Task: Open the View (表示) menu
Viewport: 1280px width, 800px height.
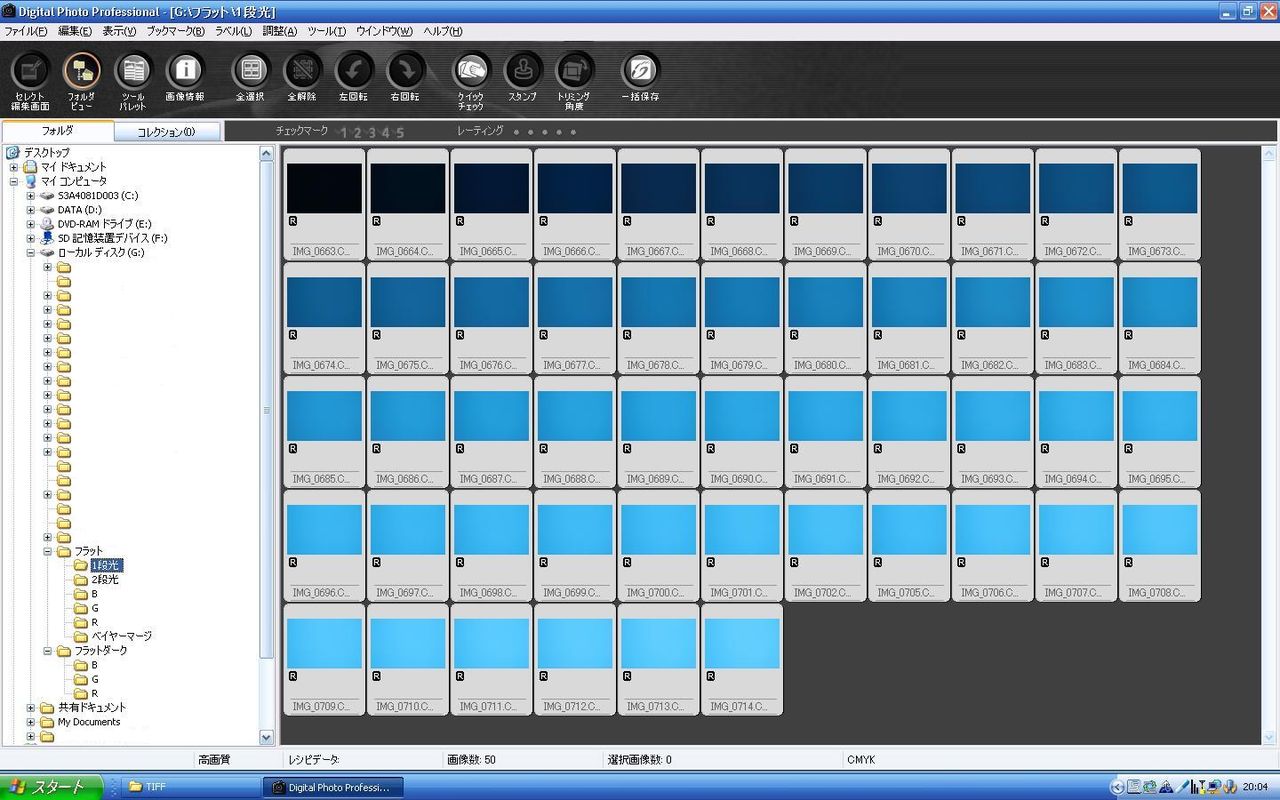Action: click(x=119, y=31)
